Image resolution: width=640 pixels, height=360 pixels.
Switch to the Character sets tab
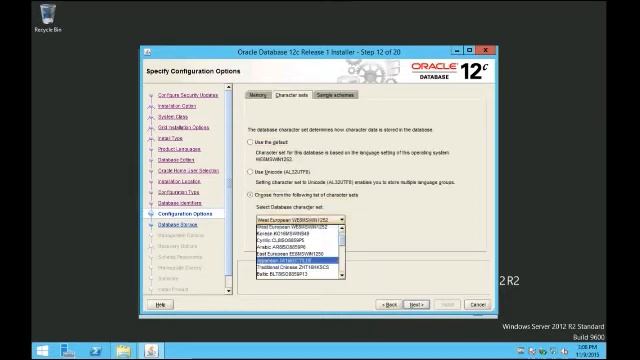(292, 95)
